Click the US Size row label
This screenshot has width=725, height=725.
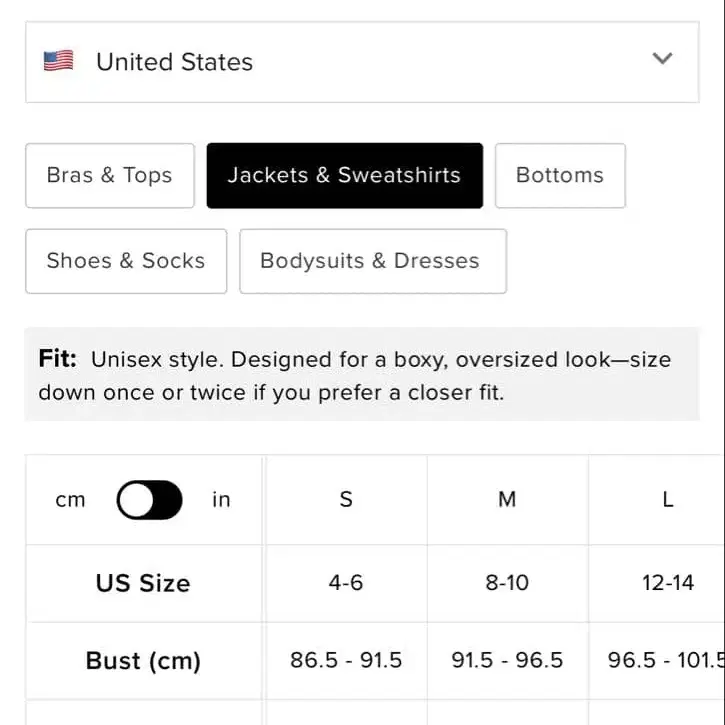tap(143, 583)
